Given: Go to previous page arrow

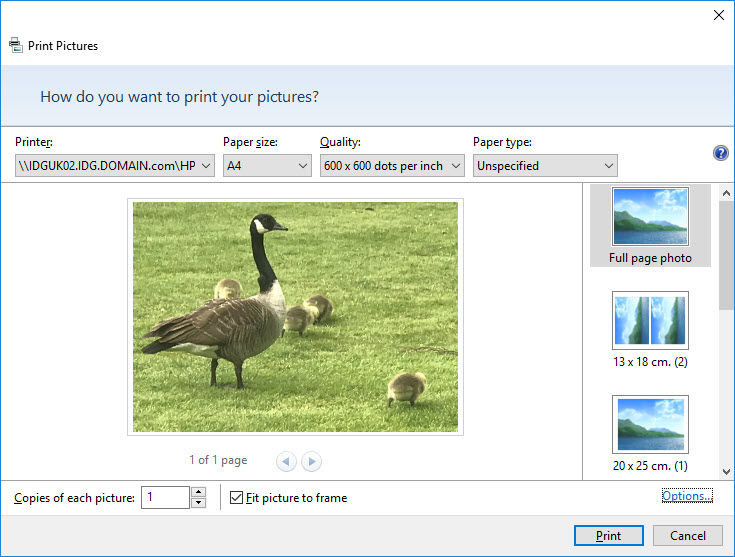Looking at the screenshot, I should [x=287, y=461].
